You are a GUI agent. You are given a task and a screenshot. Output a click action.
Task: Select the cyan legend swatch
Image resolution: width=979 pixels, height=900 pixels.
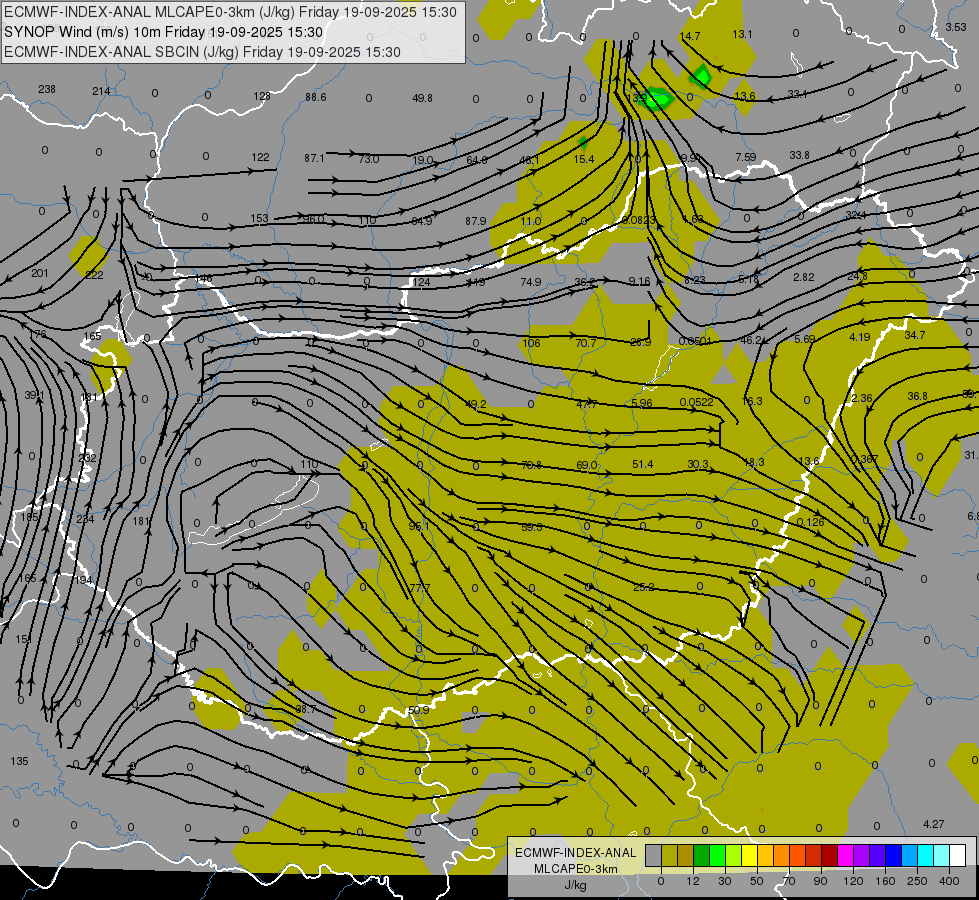(x=926, y=855)
